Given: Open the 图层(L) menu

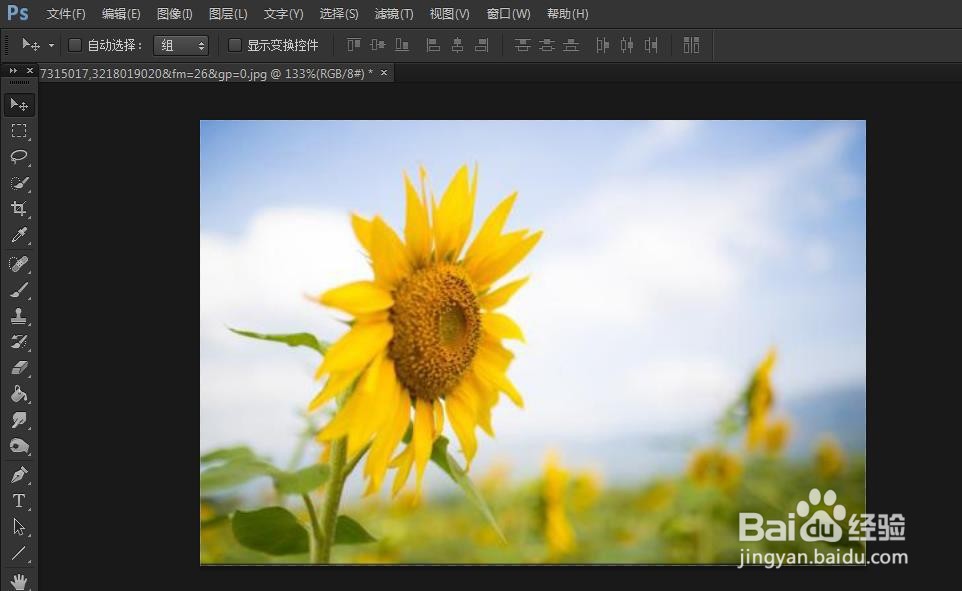Looking at the screenshot, I should [x=228, y=14].
